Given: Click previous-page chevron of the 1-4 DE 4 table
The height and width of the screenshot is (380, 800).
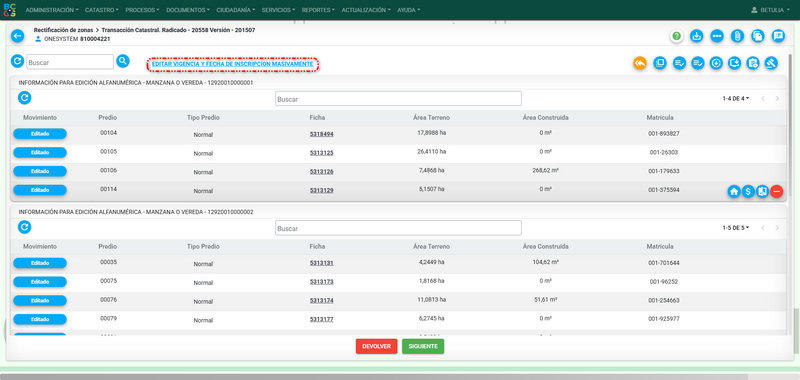Looking at the screenshot, I should [x=763, y=98].
